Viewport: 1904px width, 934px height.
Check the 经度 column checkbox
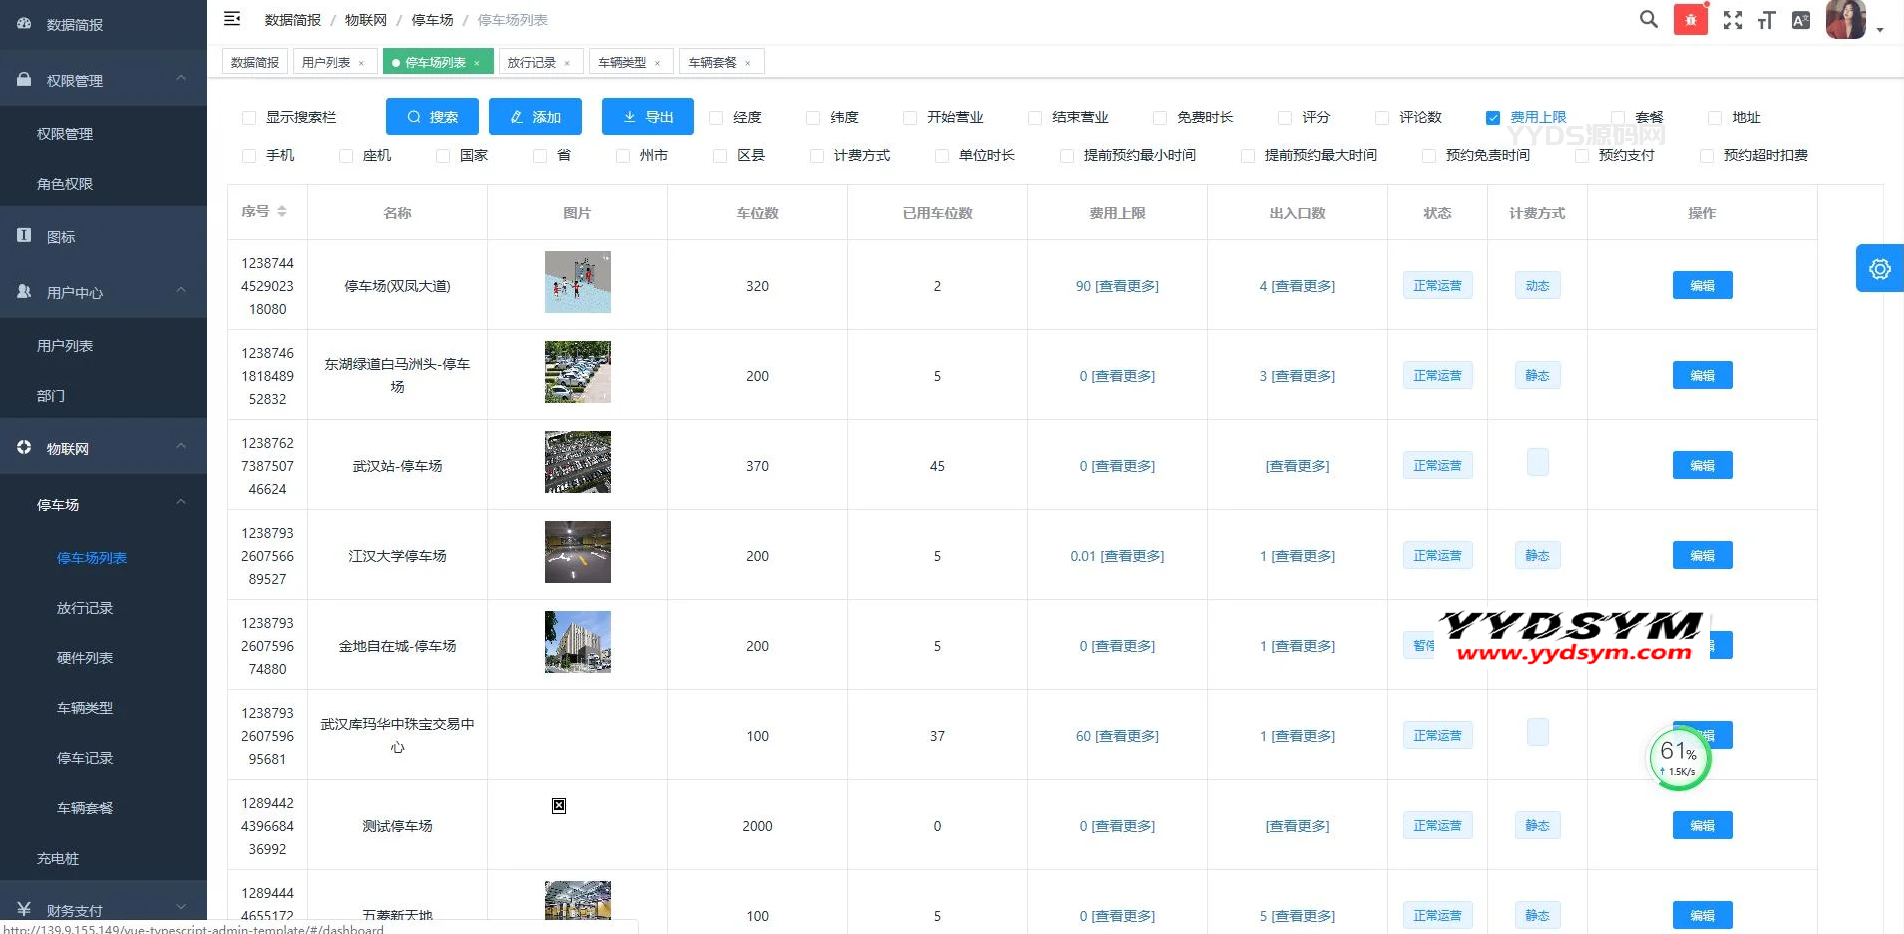(x=716, y=118)
